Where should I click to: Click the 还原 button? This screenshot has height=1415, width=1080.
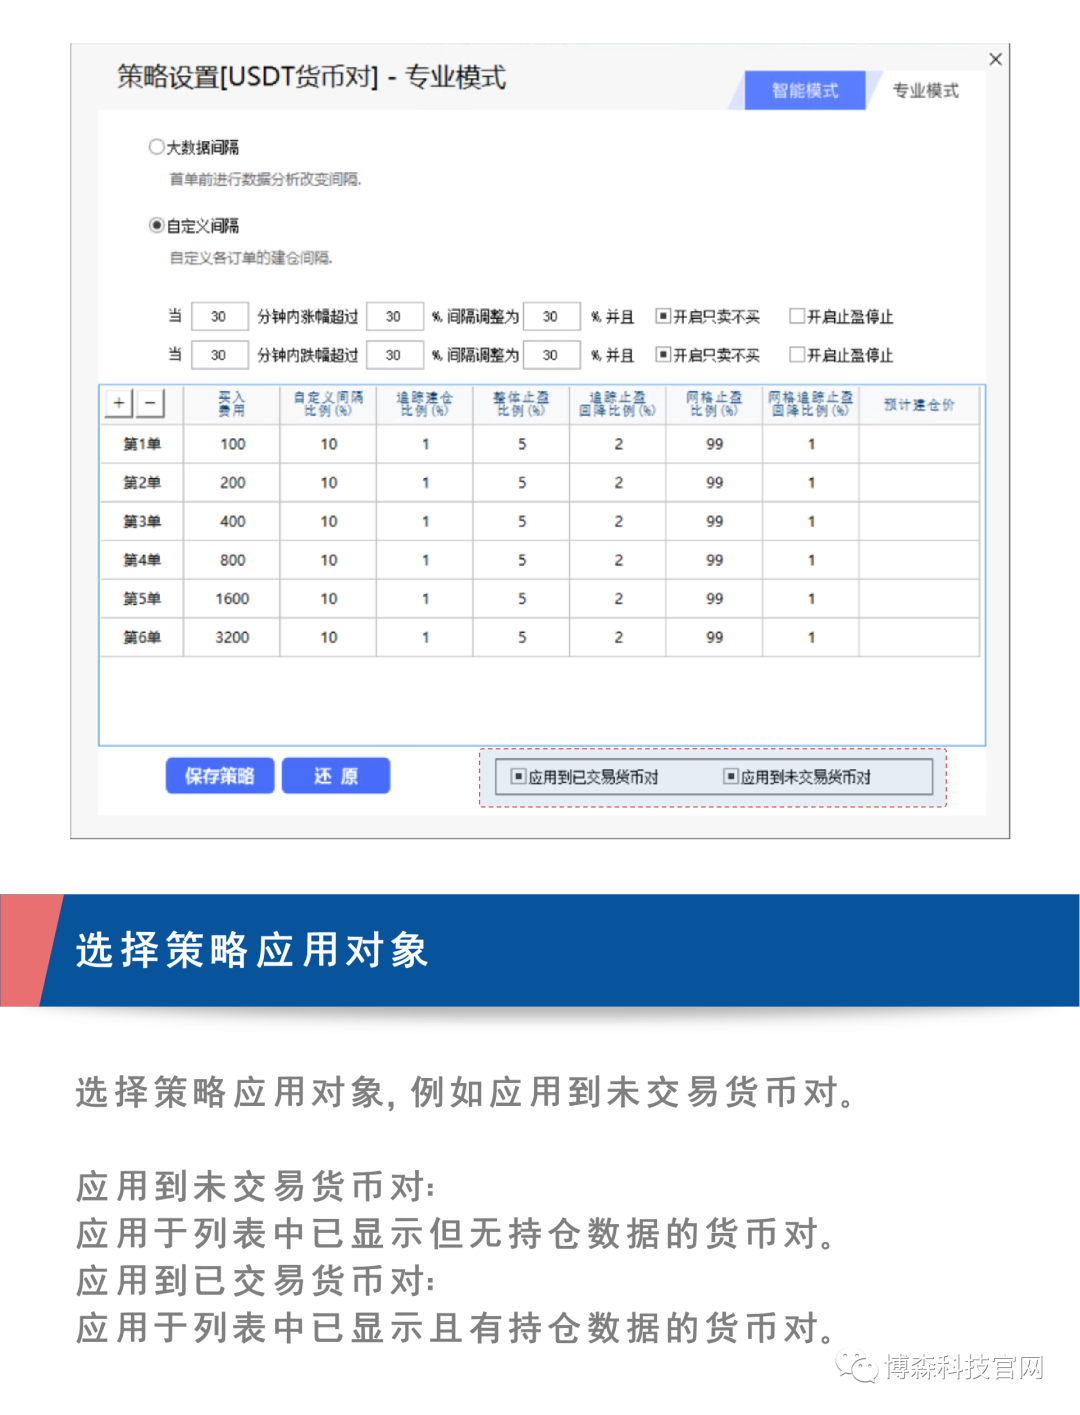point(336,776)
